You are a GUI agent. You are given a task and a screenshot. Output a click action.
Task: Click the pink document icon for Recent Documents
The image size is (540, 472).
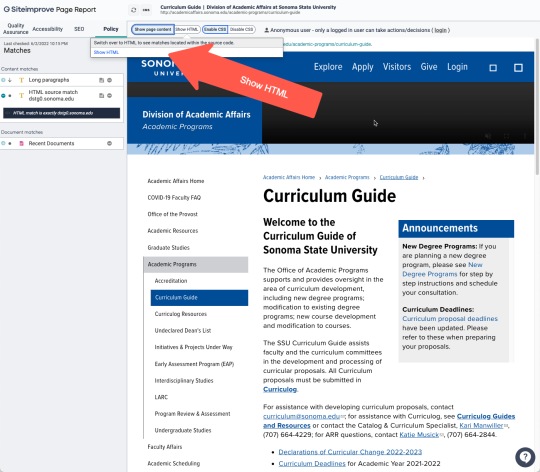pyautogui.click(x=21, y=143)
